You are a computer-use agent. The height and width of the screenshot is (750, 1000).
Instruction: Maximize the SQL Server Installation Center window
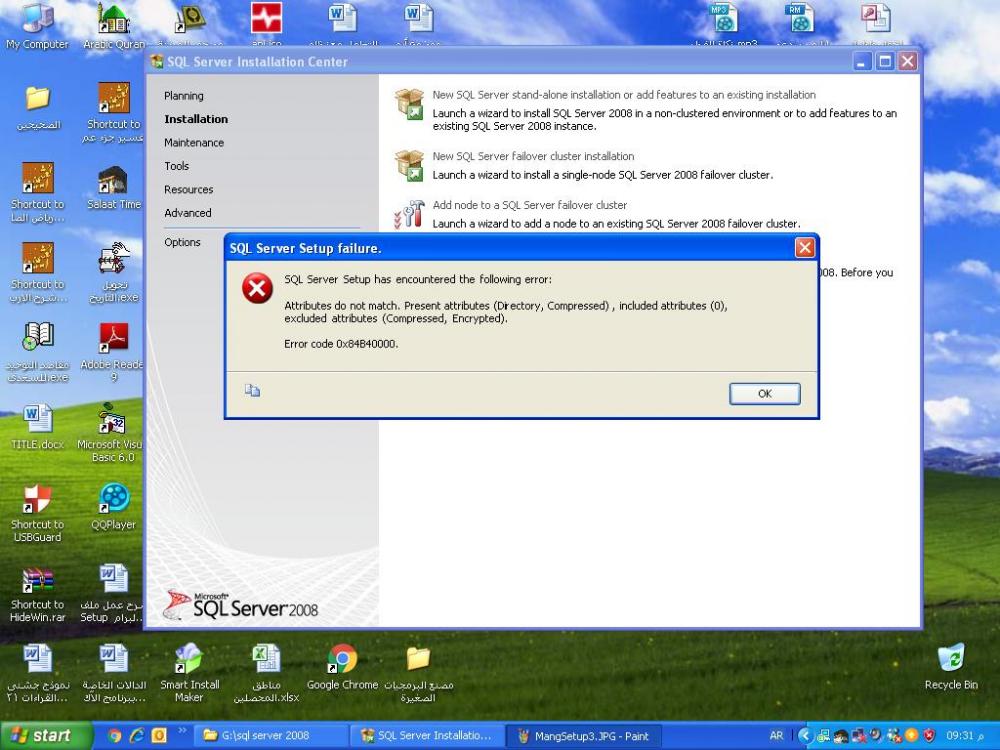tap(885, 61)
